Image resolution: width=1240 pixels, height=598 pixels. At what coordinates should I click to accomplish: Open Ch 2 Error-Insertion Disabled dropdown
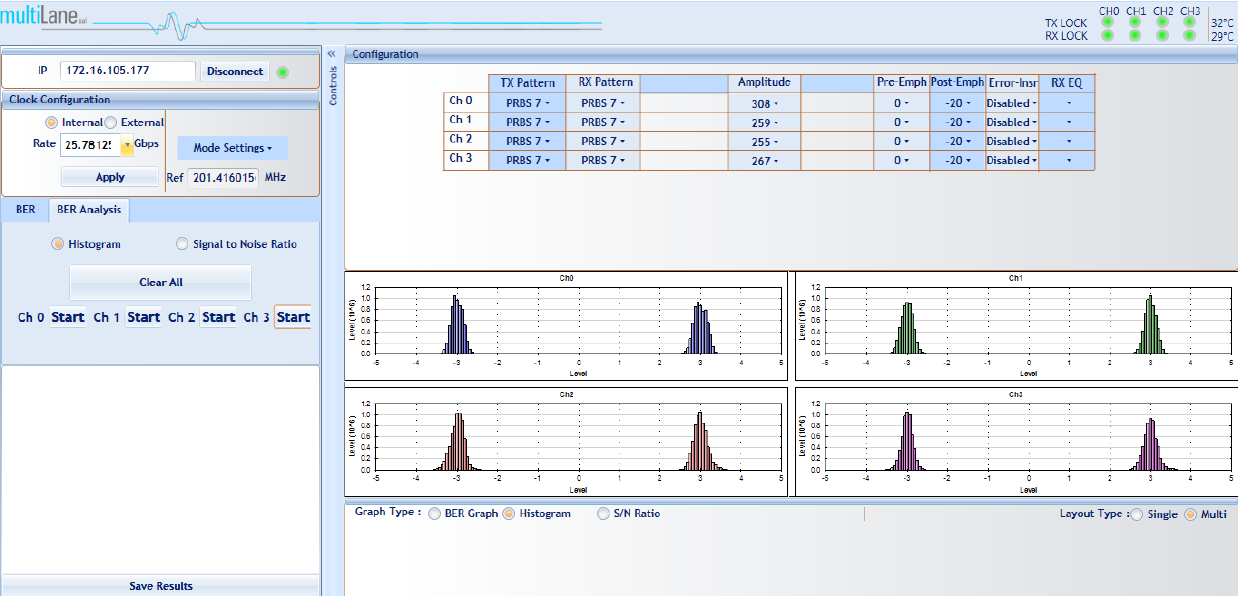[1011, 141]
